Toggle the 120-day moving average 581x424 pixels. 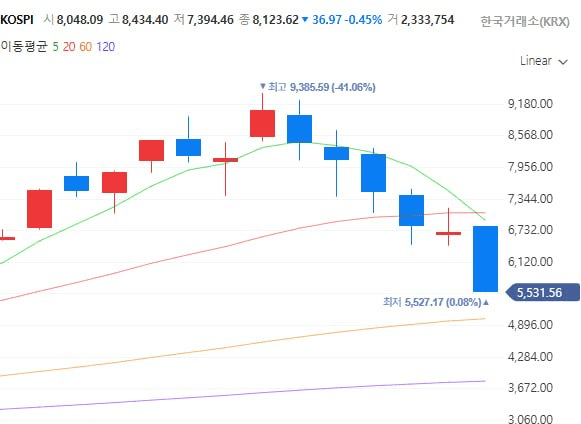[x=106, y=47]
